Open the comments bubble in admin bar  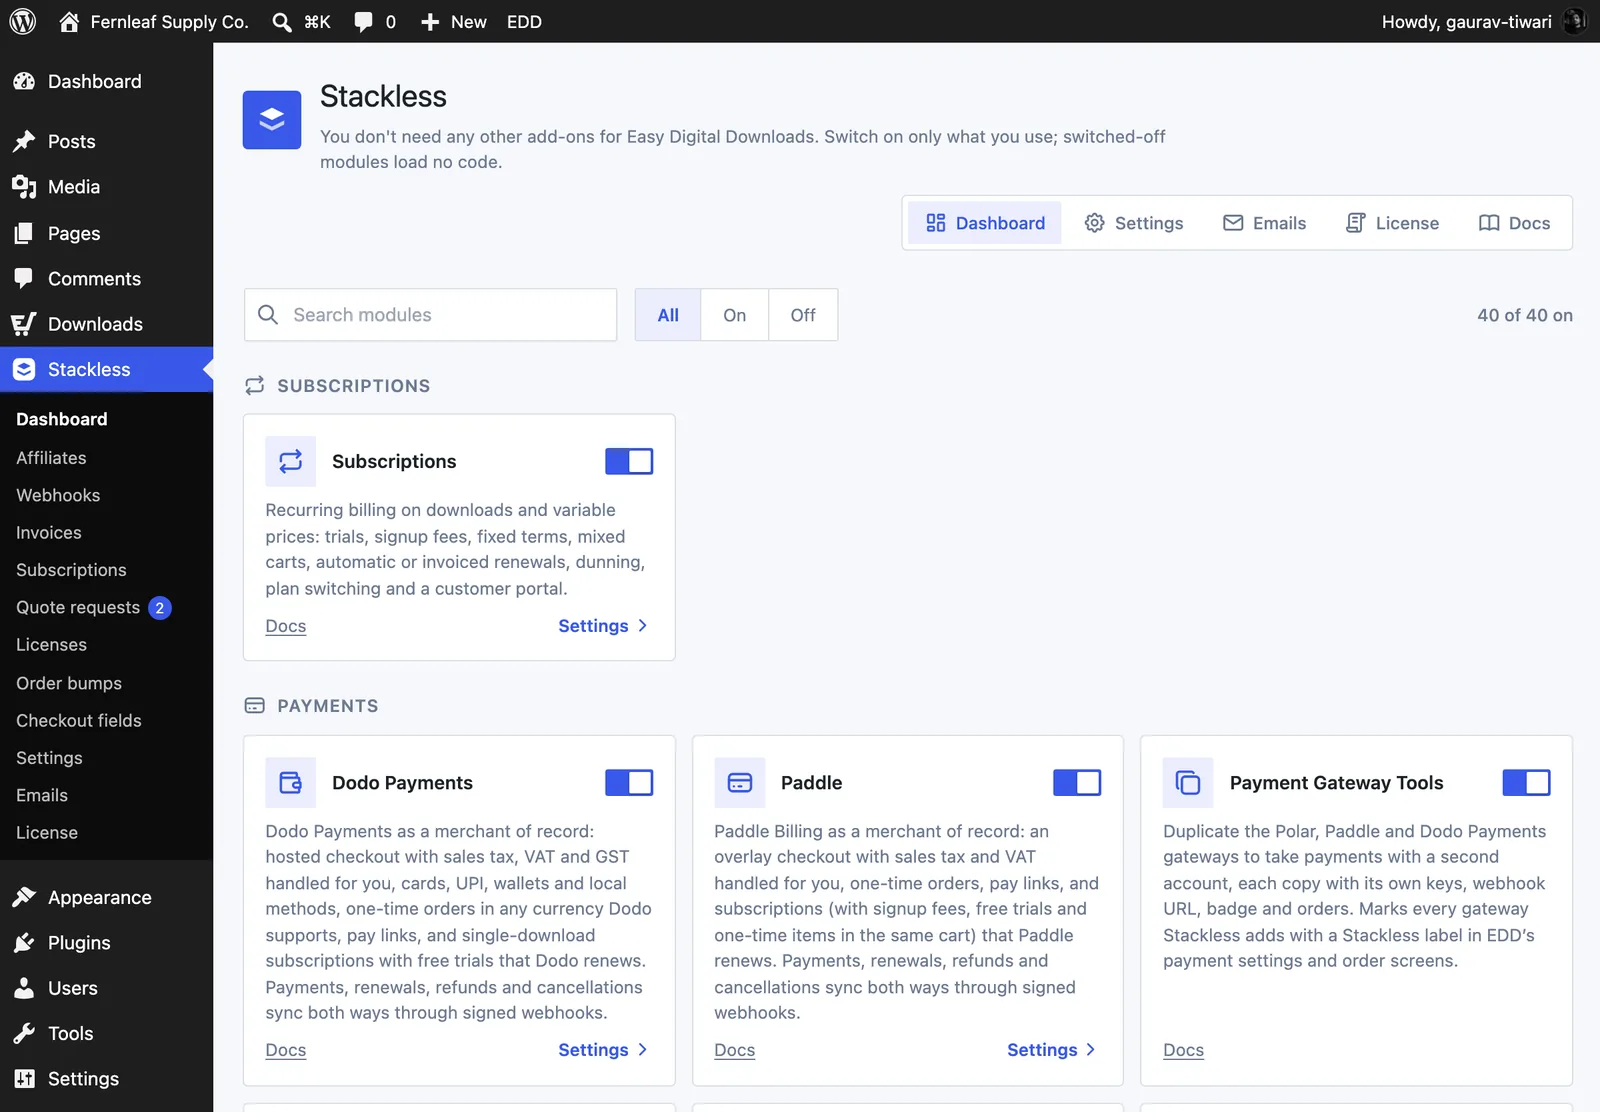tap(364, 22)
